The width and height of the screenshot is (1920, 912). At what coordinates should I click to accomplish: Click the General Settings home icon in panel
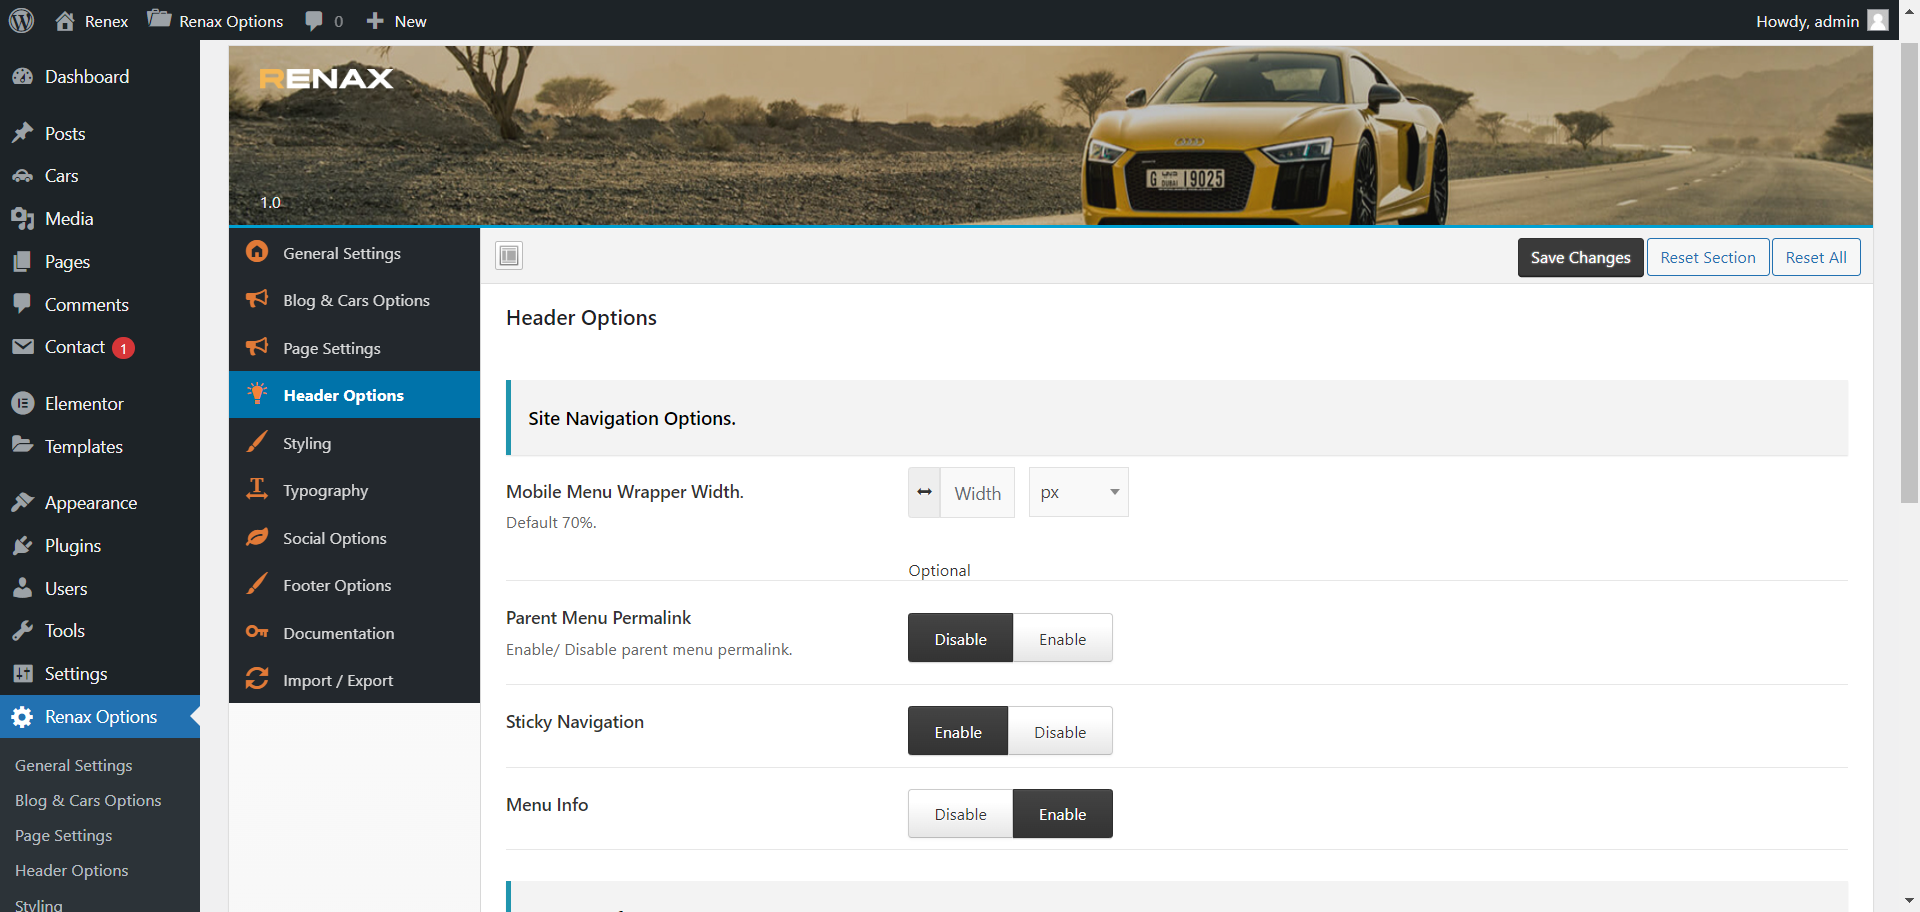click(x=257, y=252)
